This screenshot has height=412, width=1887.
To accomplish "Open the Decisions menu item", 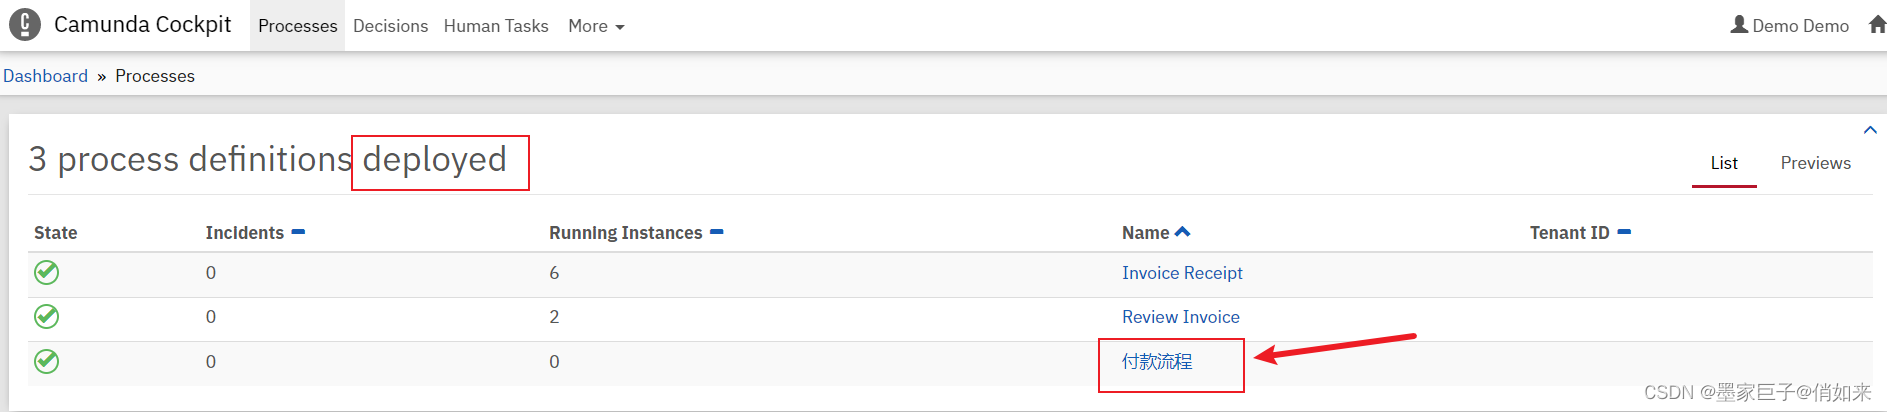I will coord(390,26).
